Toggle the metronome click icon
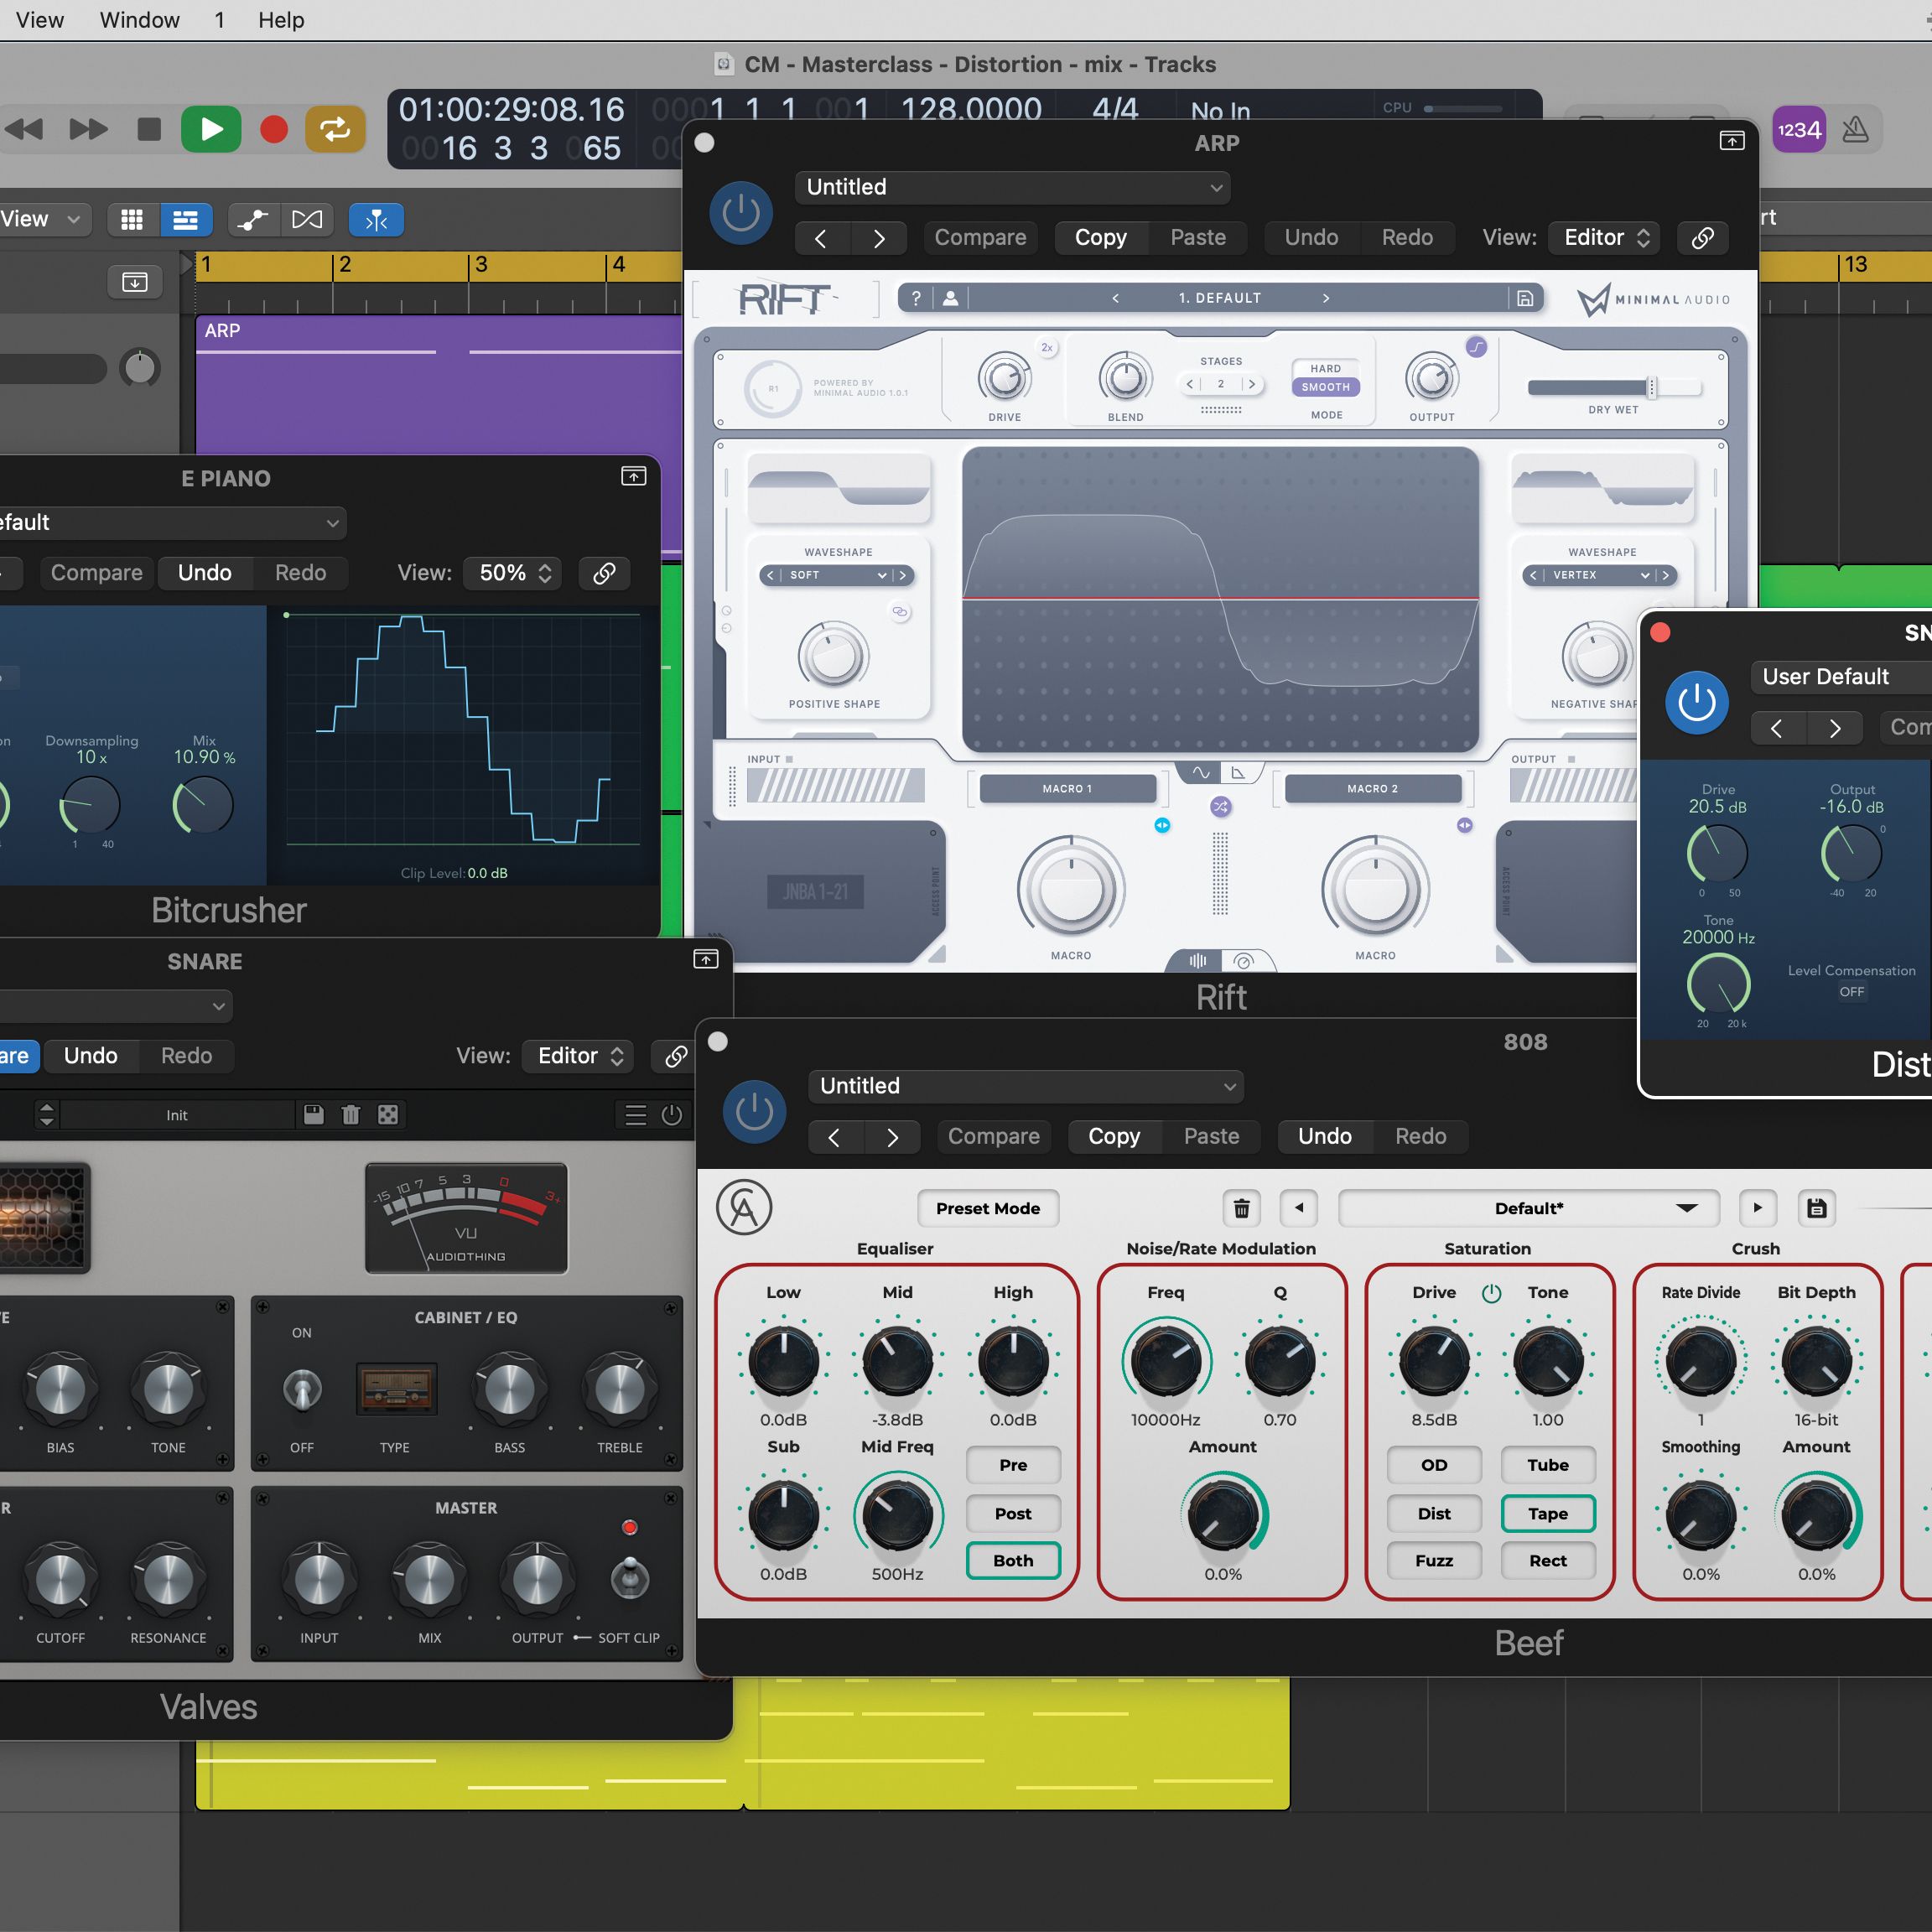 tap(1855, 129)
